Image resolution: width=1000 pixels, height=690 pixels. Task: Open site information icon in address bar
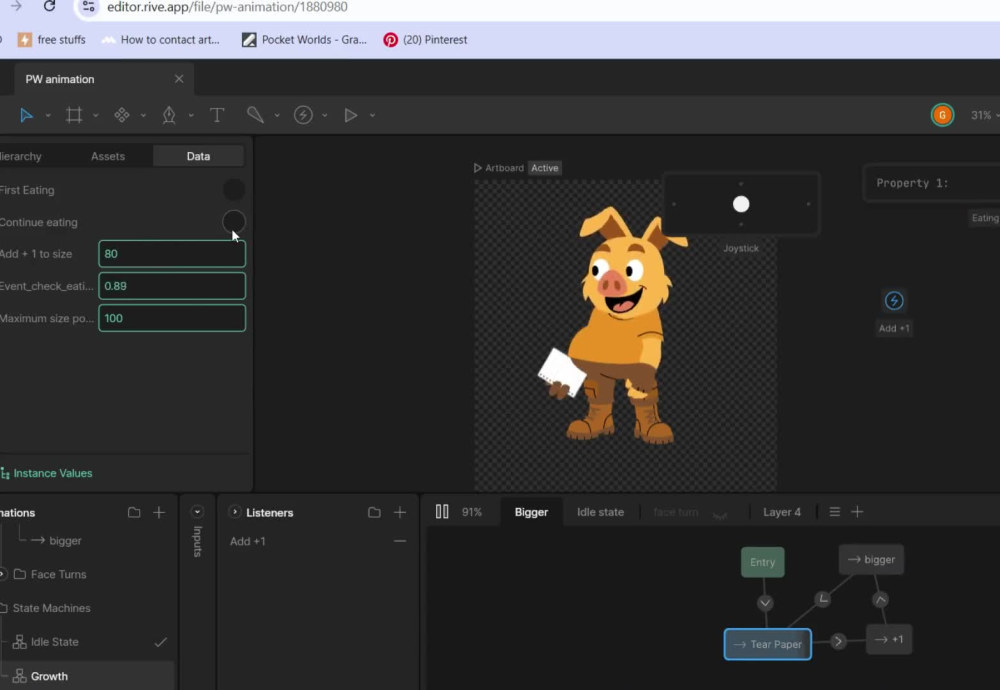click(89, 7)
